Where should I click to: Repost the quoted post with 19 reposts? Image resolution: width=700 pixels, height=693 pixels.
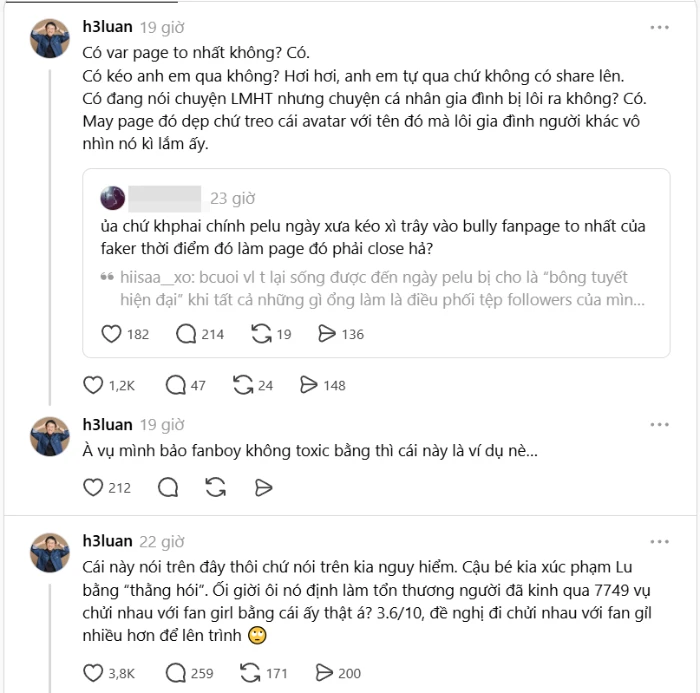[x=258, y=334]
